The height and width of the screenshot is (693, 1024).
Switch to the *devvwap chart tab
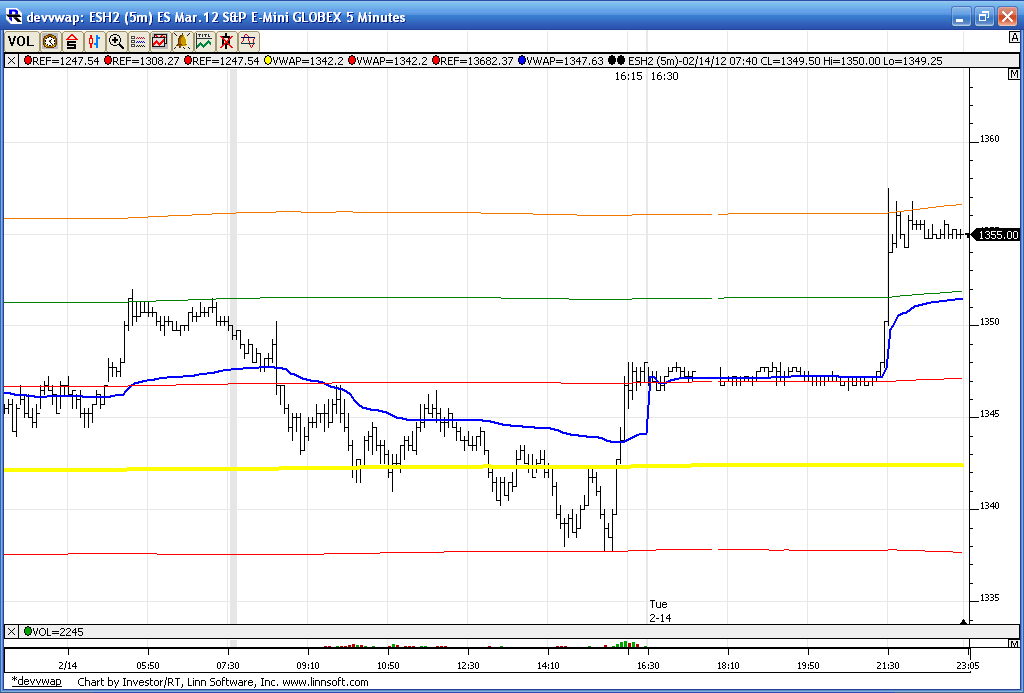click(37, 681)
